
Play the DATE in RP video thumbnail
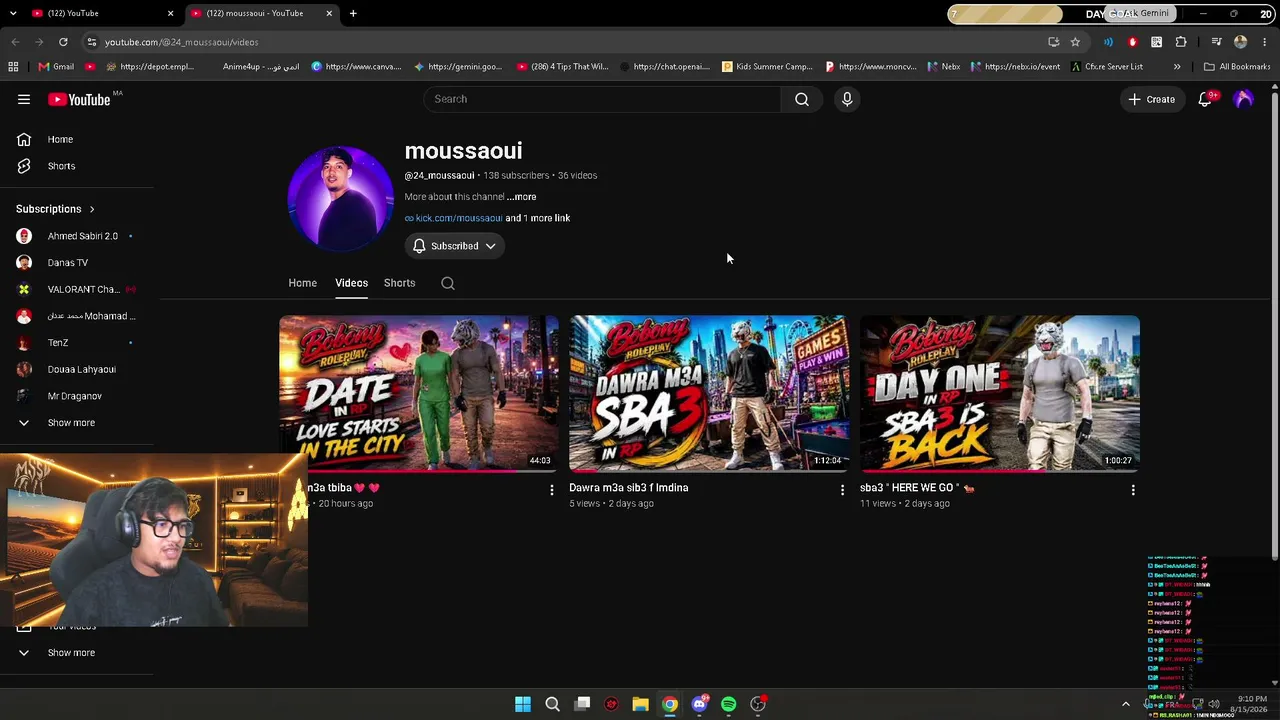click(x=419, y=393)
